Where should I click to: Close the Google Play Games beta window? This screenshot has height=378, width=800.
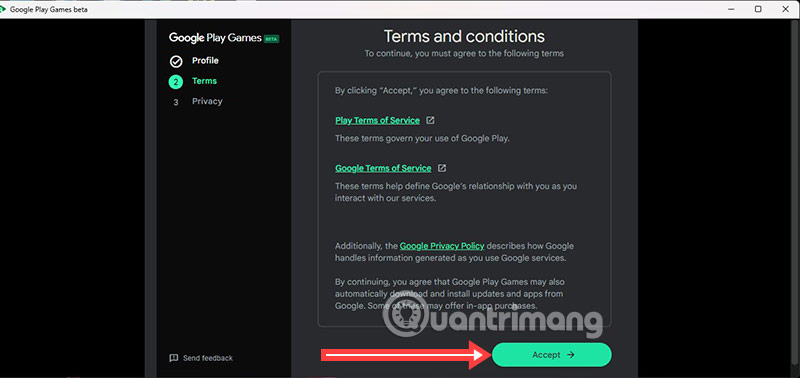click(x=786, y=9)
